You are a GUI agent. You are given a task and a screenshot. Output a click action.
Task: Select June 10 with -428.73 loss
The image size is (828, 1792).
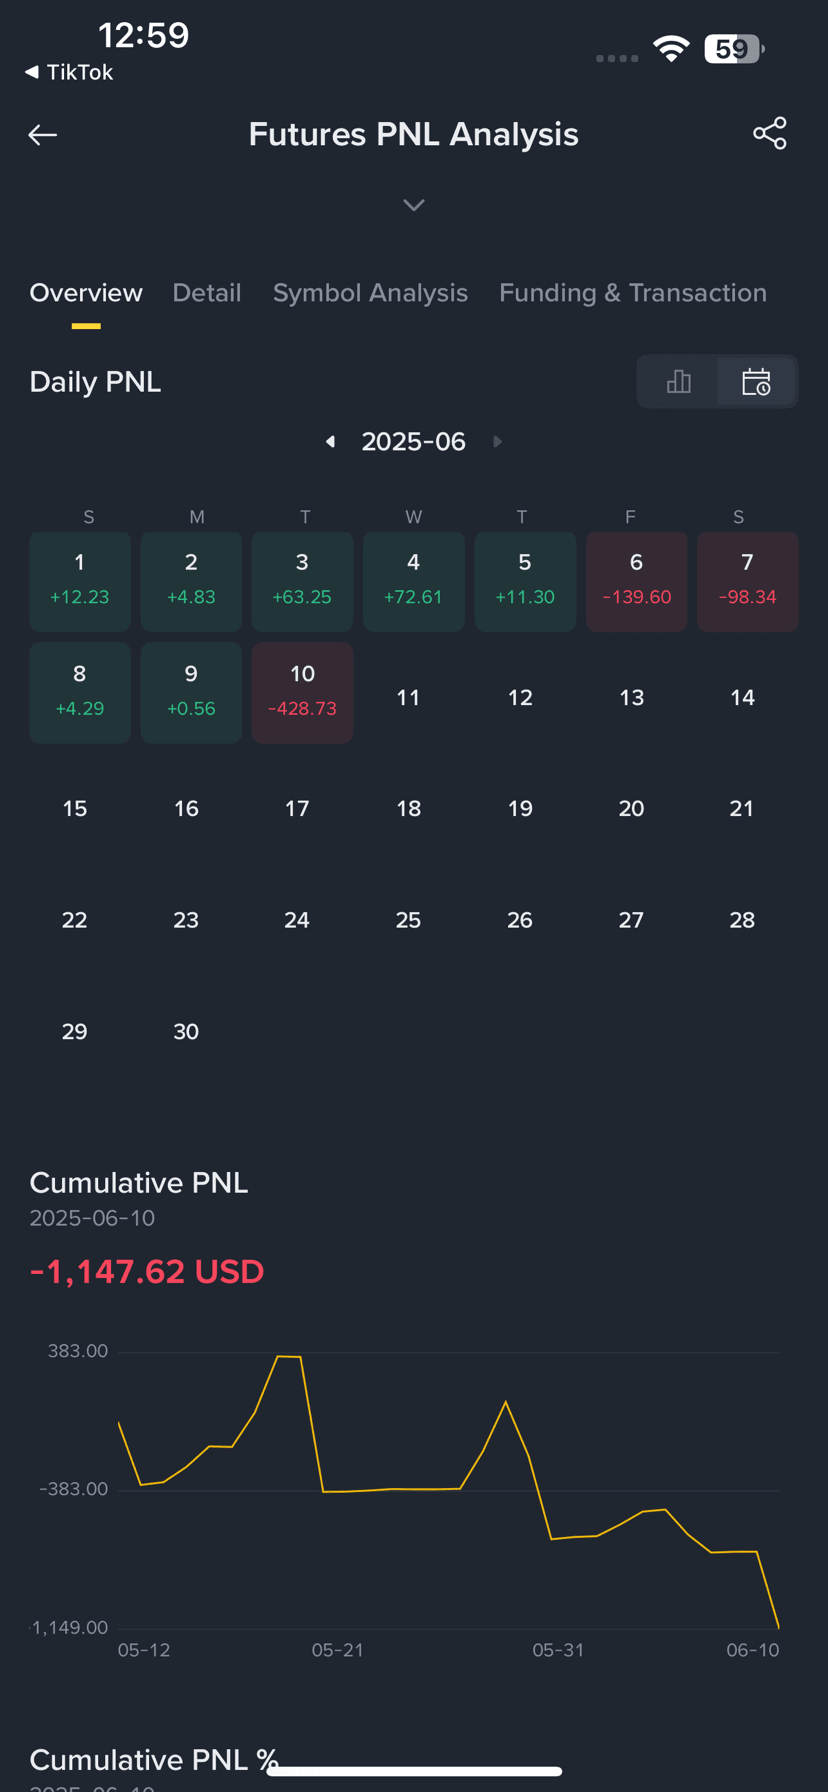(302, 692)
